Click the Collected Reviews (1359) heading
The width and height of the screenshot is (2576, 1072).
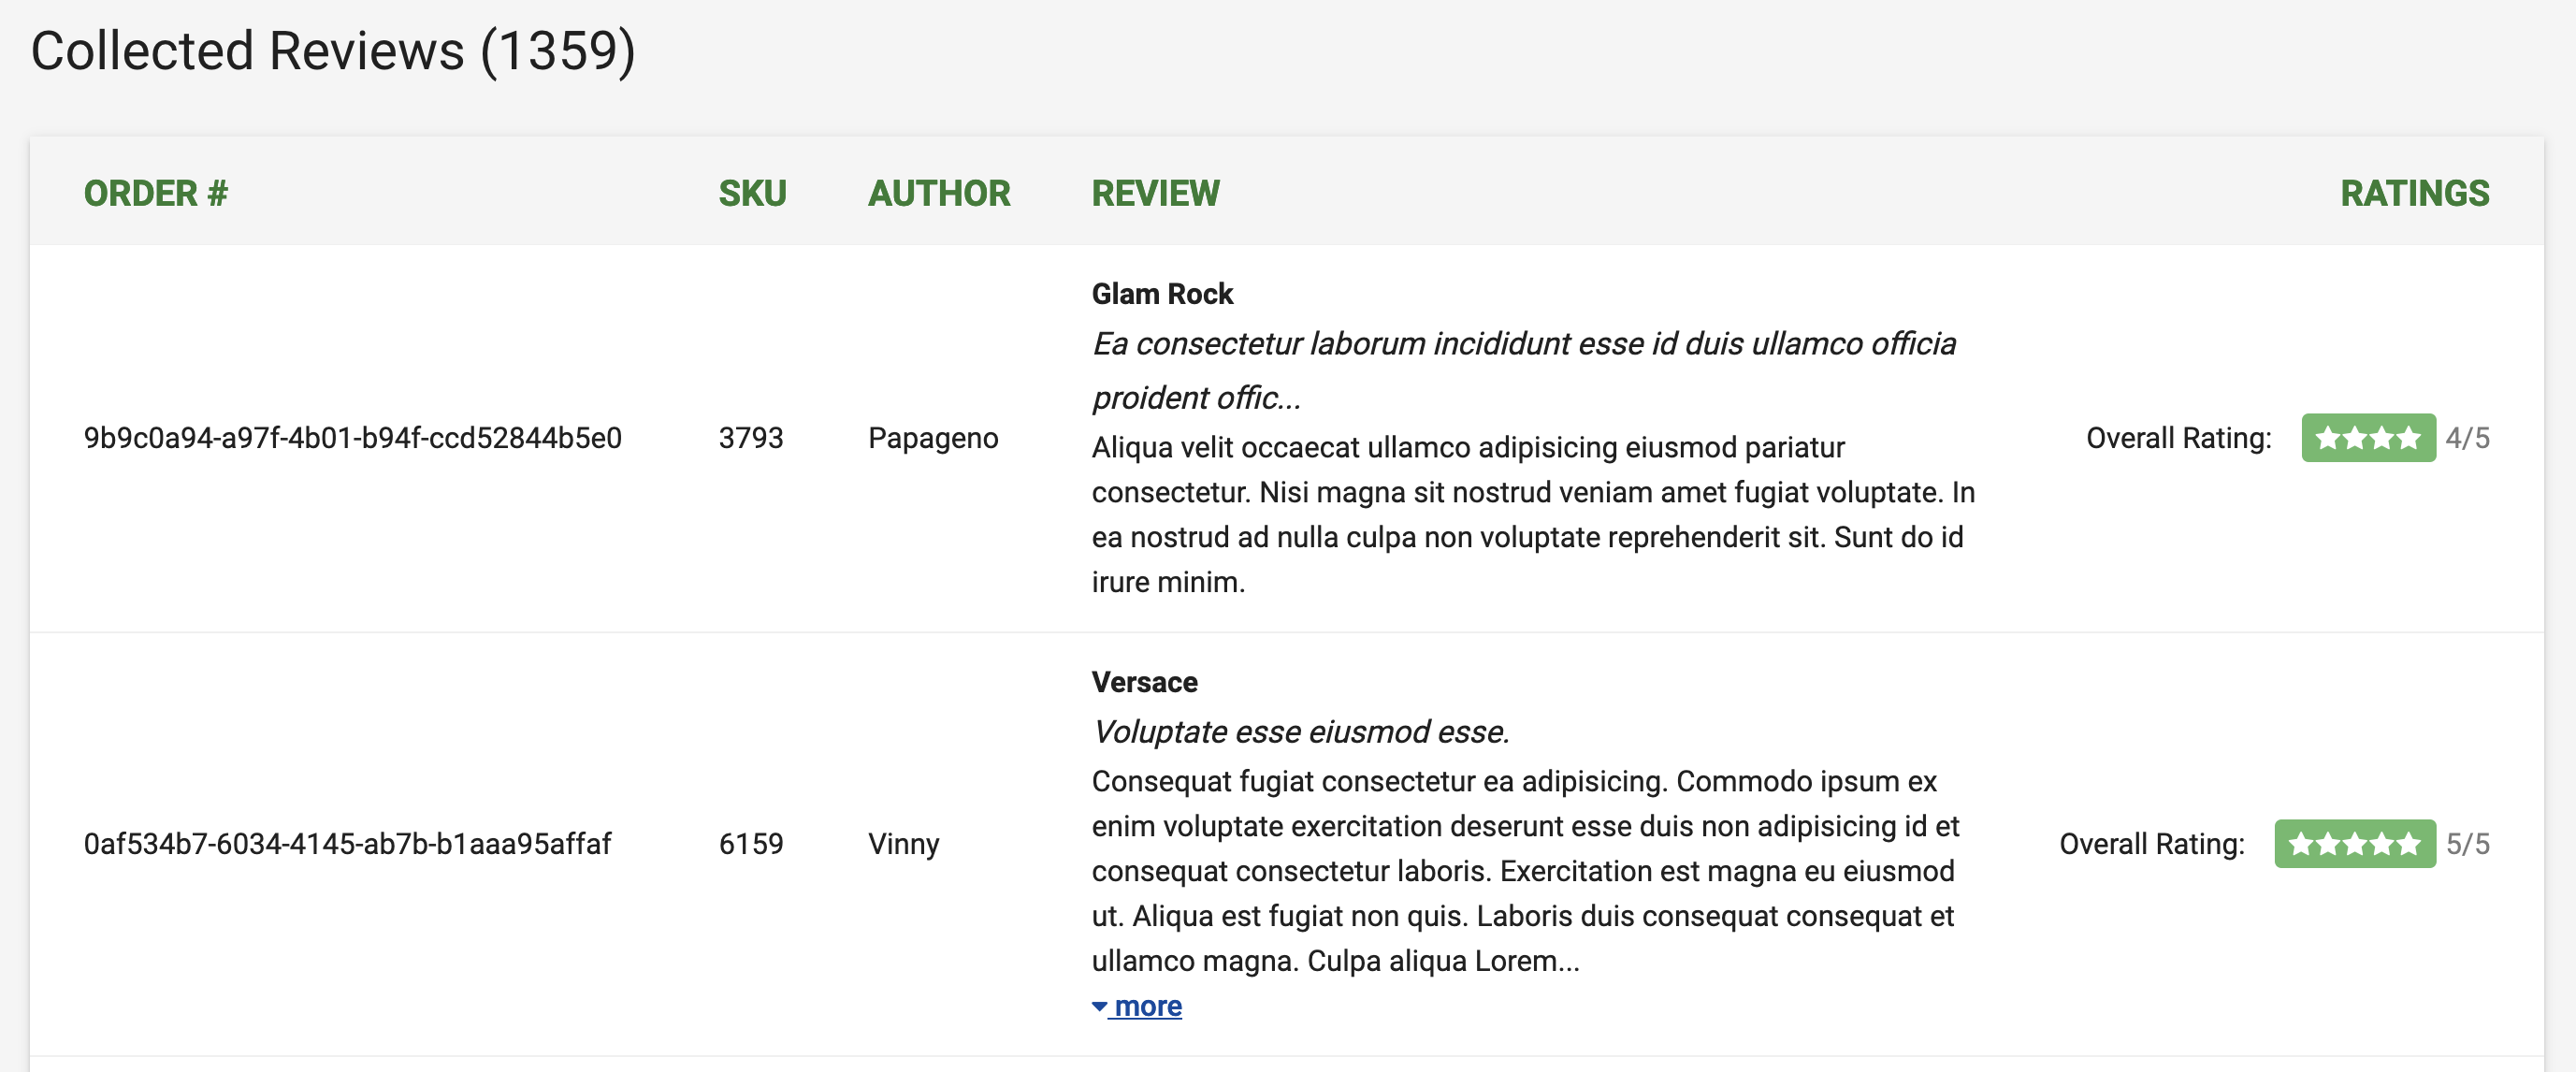(333, 51)
